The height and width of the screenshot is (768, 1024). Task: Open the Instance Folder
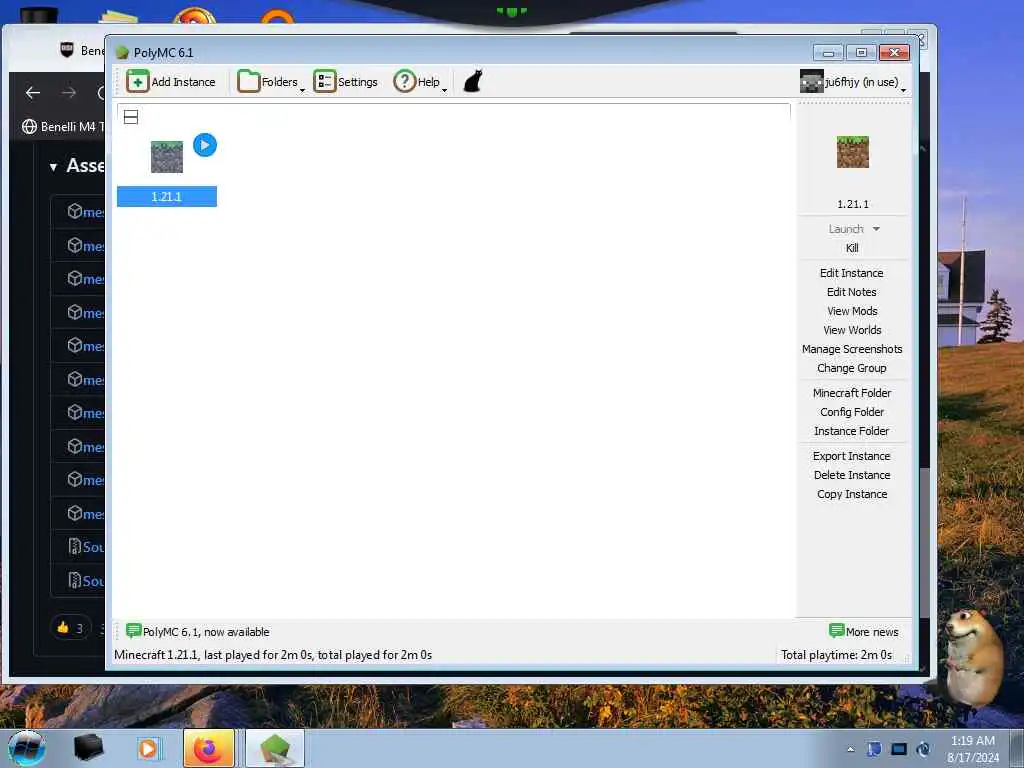tap(852, 430)
